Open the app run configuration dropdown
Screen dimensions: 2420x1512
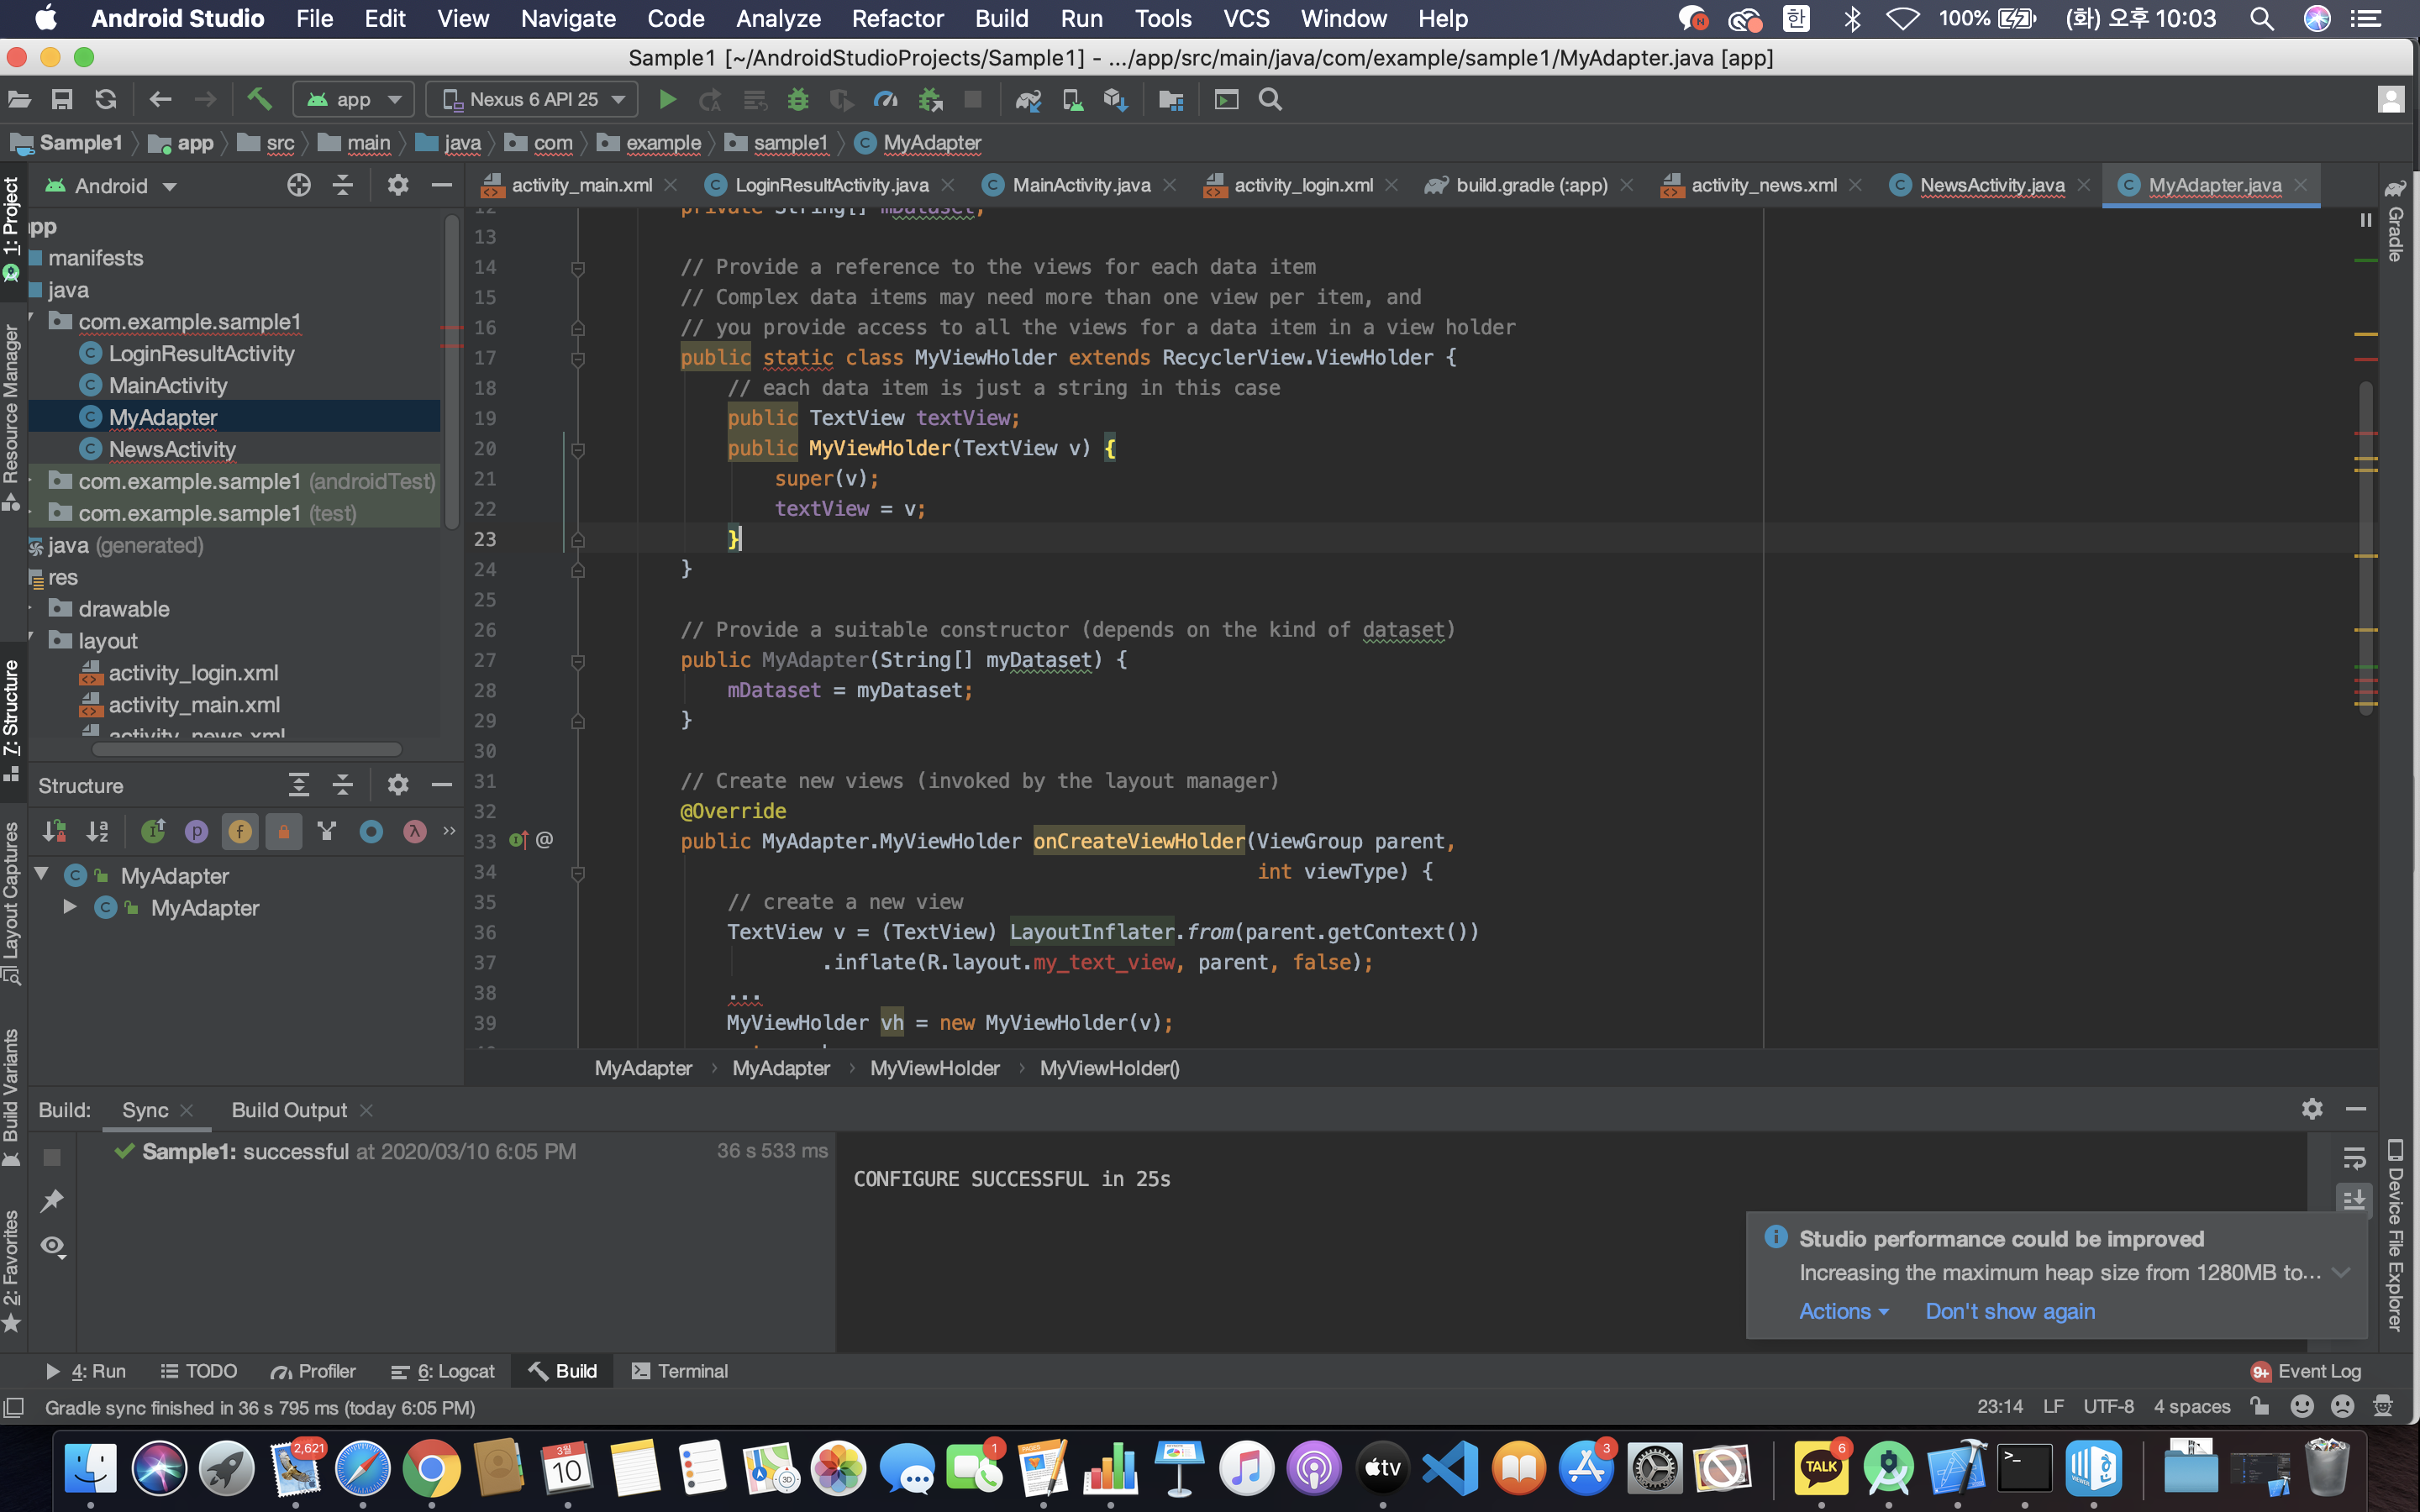tap(354, 99)
